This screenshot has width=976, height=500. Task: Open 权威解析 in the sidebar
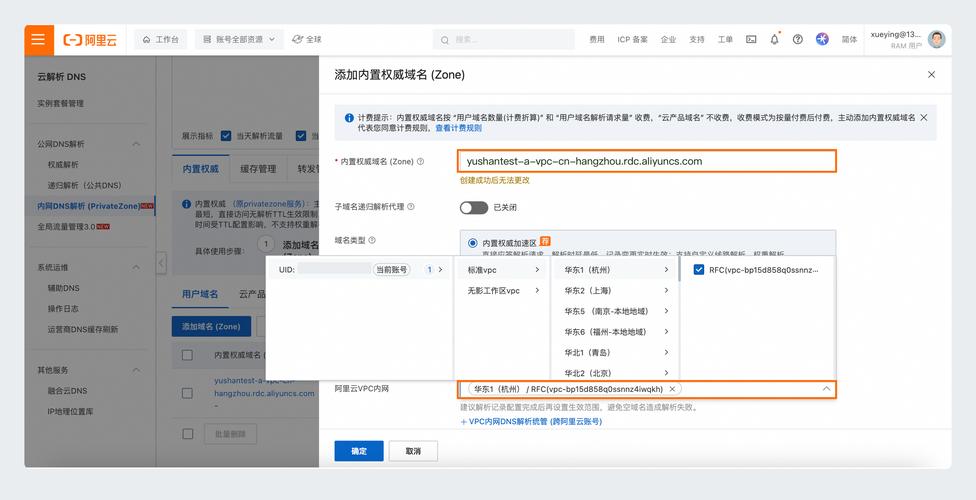[63, 164]
